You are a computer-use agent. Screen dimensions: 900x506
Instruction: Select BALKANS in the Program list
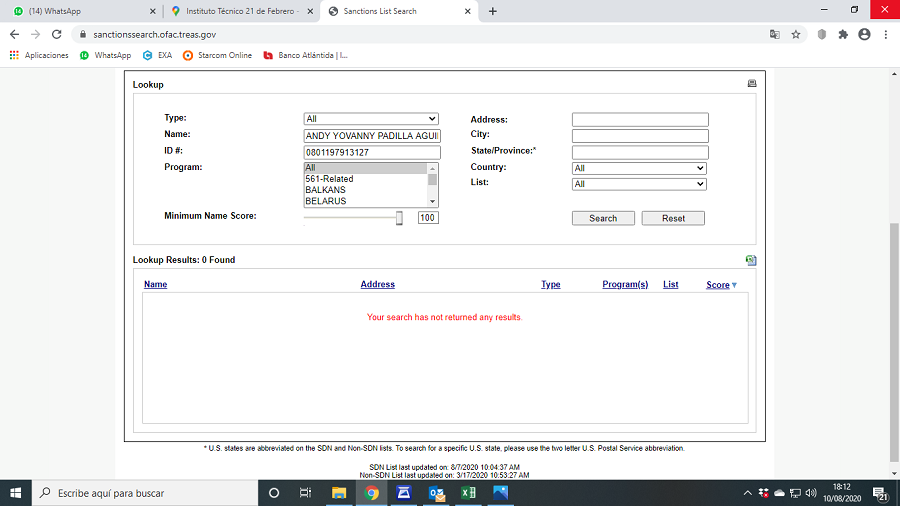(x=326, y=190)
